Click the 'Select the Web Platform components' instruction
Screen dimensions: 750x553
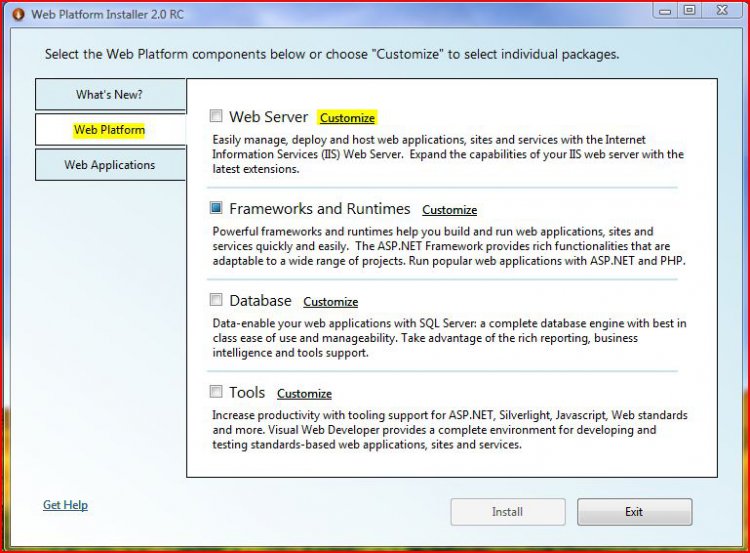point(332,54)
